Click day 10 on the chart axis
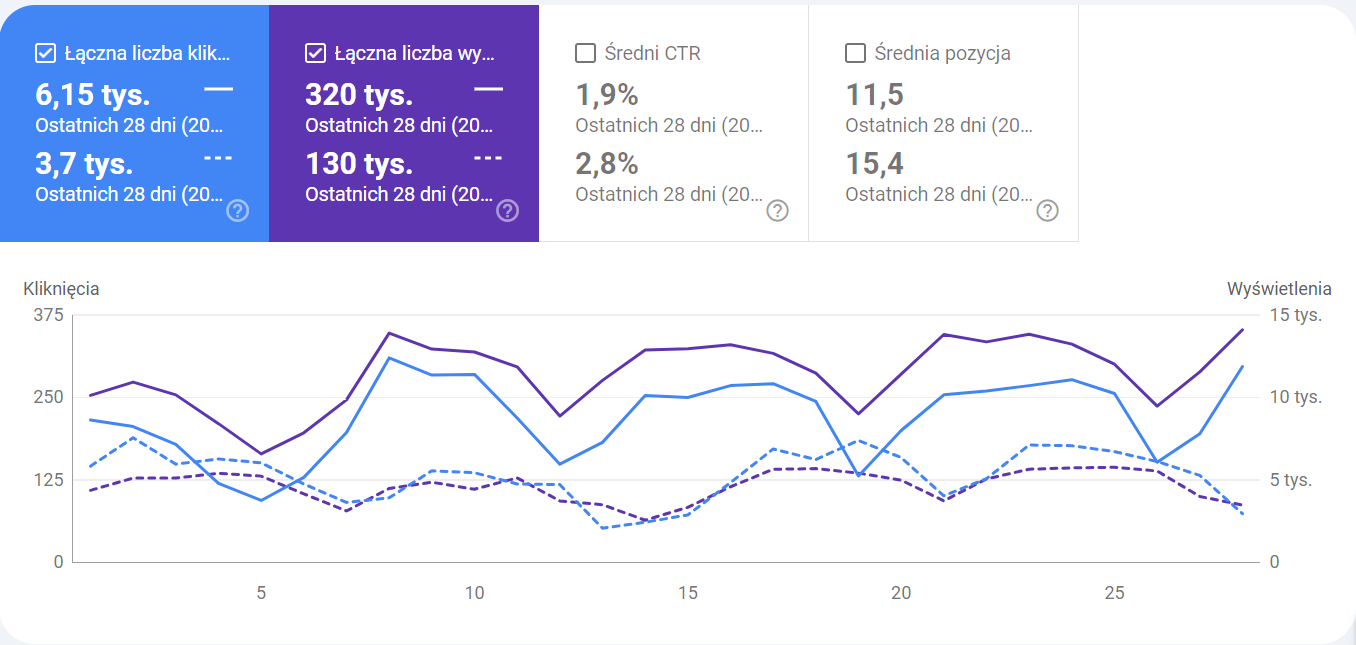The image size is (1356, 645). 474,593
